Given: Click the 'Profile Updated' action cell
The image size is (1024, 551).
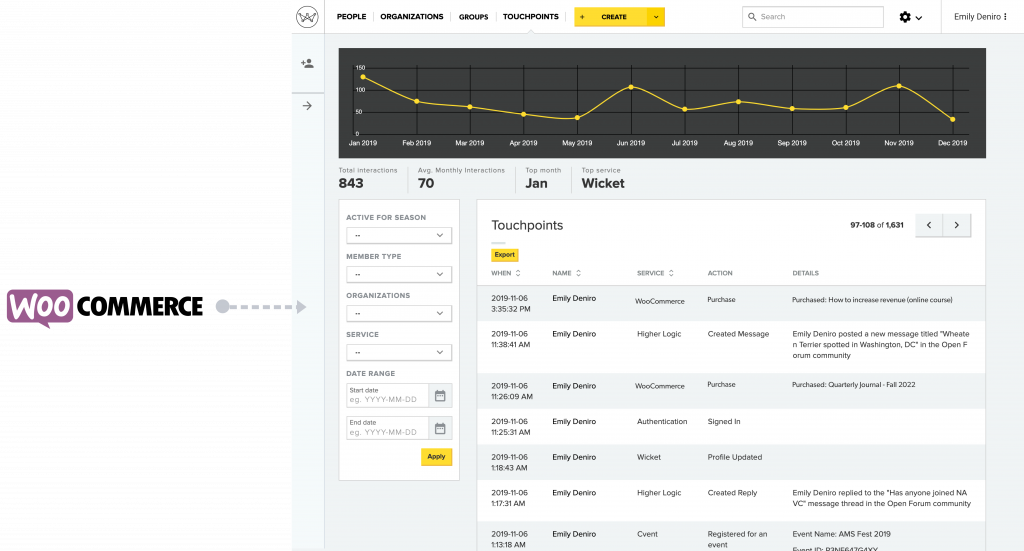Looking at the screenshot, I should 735,457.
